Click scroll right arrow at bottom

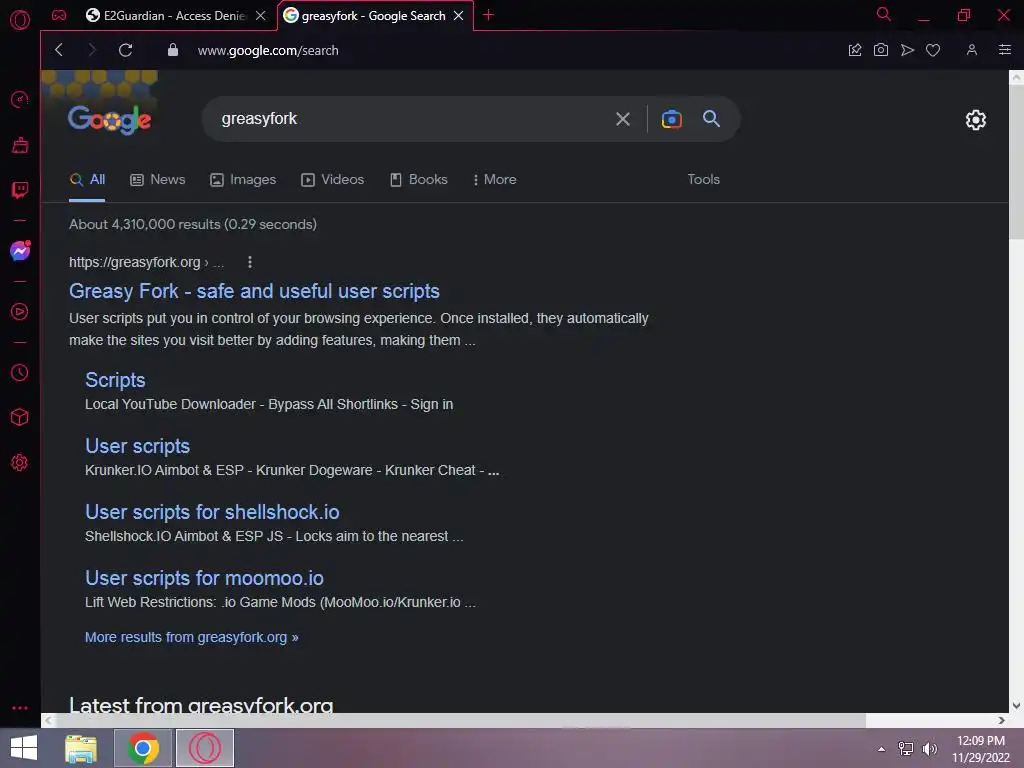point(1002,720)
